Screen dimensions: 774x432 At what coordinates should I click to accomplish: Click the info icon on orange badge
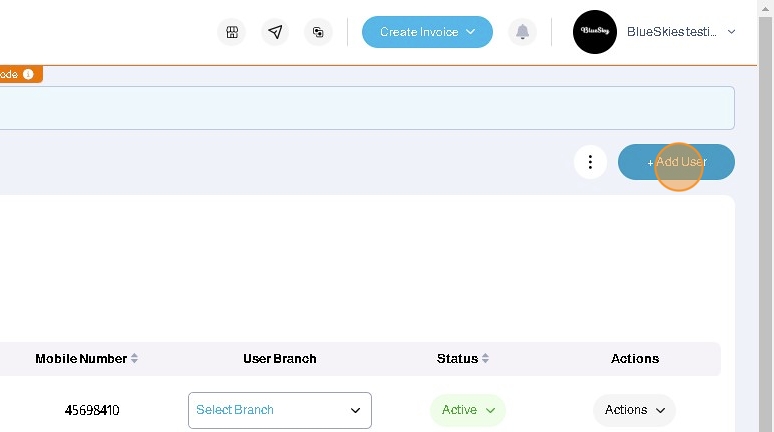29,74
